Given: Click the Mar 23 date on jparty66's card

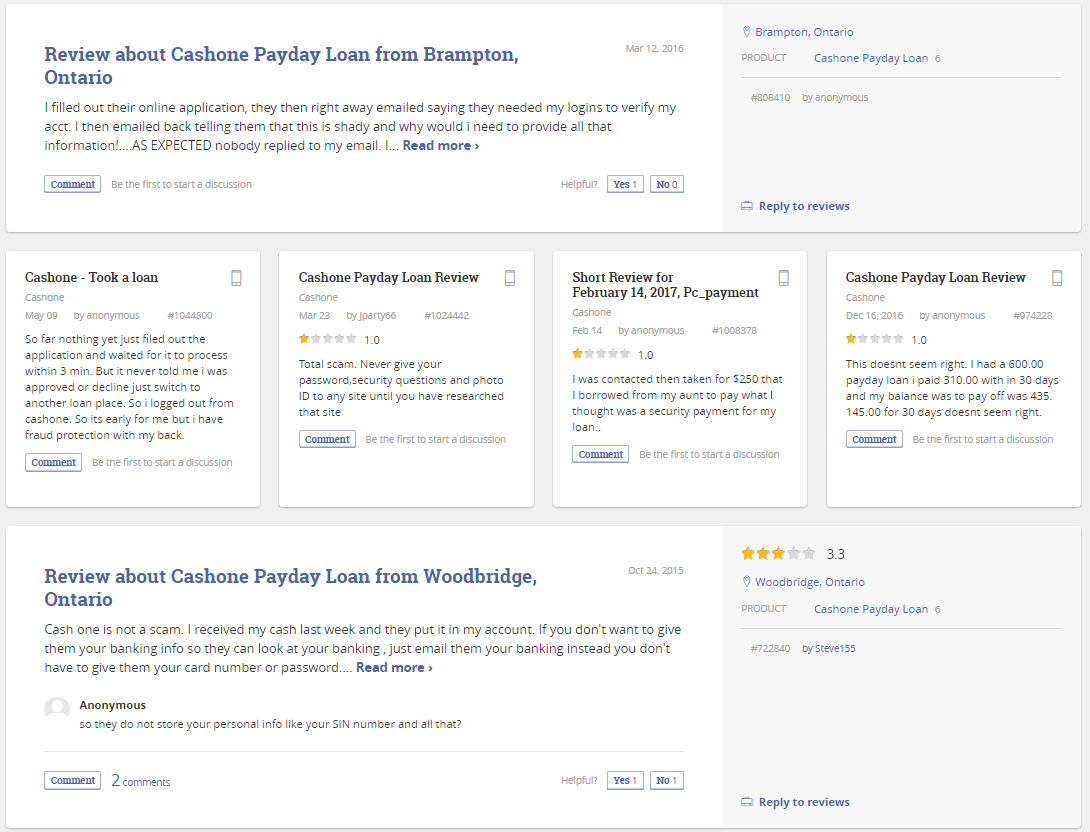Looking at the screenshot, I should click(x=314, y=316).
